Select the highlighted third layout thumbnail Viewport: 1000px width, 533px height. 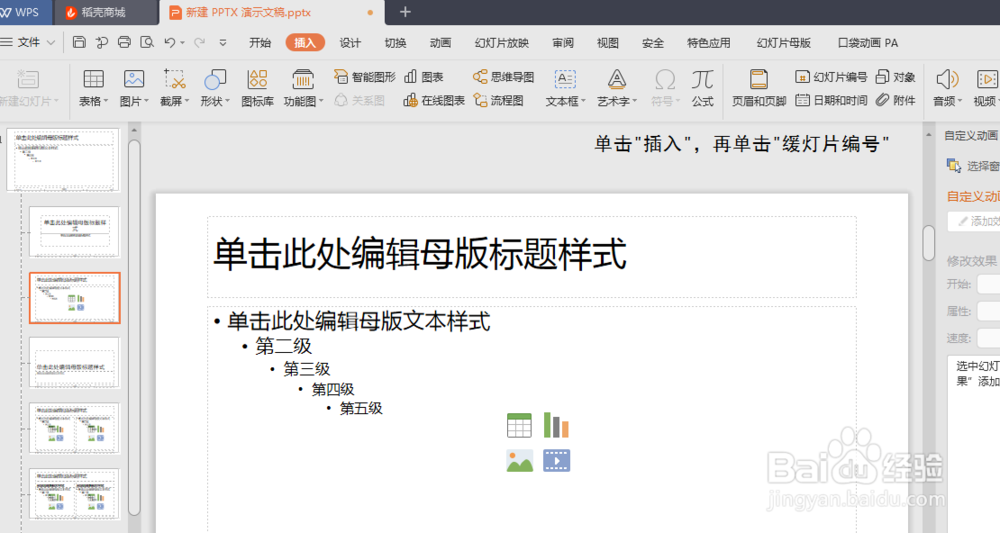coord(75,298)
